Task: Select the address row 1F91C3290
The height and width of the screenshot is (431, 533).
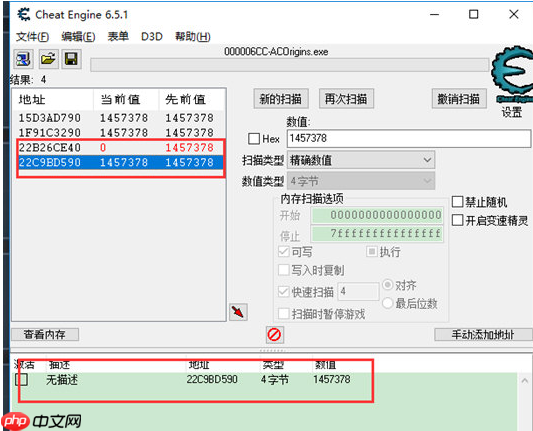Action: [x=119, y=133]
